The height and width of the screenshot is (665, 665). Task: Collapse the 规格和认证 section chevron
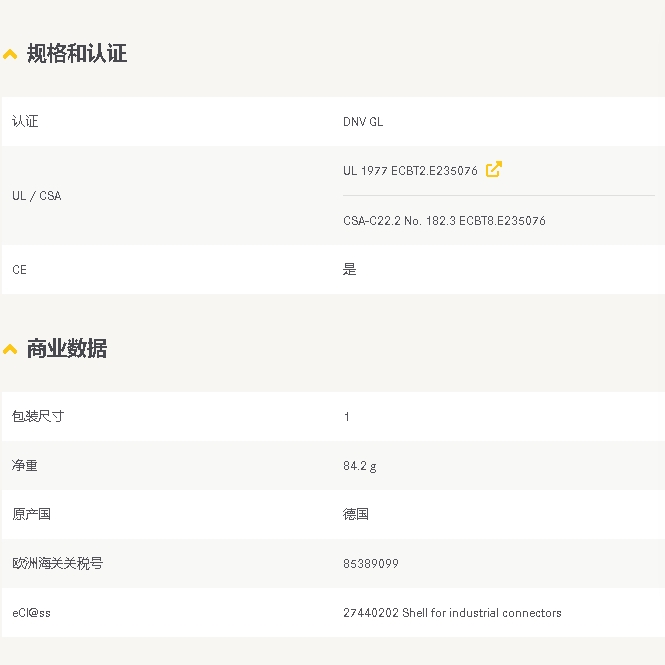10,54
